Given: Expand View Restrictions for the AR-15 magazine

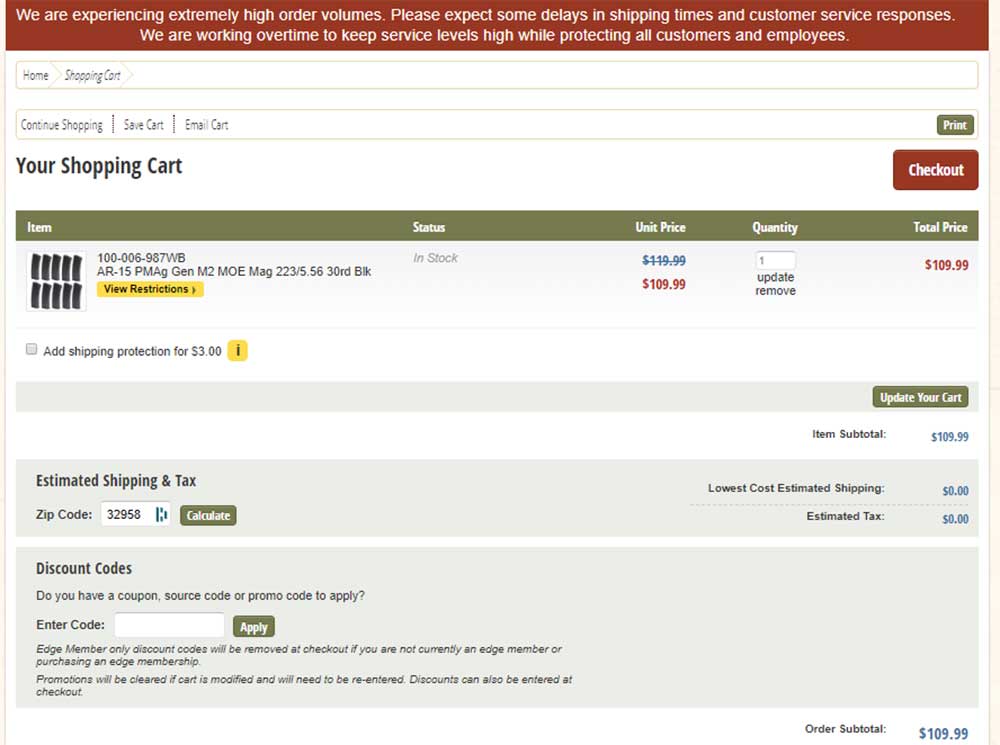Looking at the screenshot, I should [x=150, y=289].
